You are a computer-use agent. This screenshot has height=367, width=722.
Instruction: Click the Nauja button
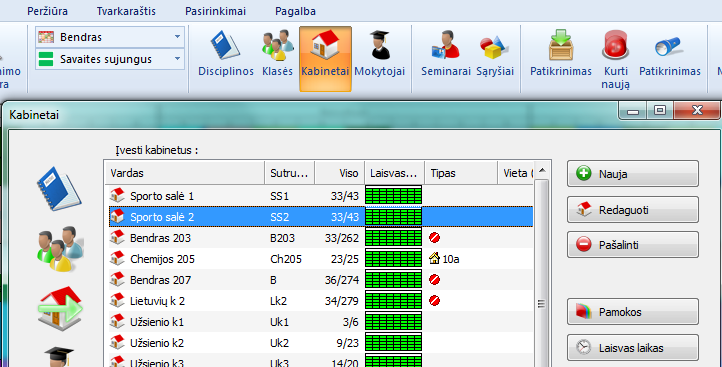pyautogui.click(x=633, y=174)
